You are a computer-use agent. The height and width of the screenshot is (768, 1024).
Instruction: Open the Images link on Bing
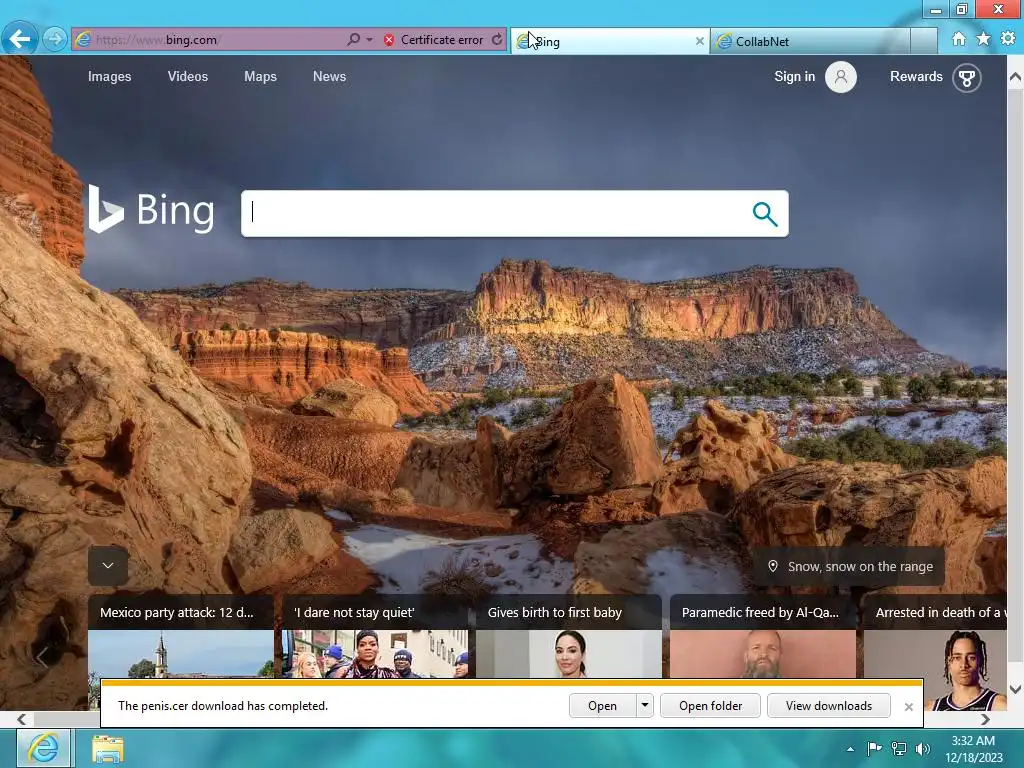point(110,76)
